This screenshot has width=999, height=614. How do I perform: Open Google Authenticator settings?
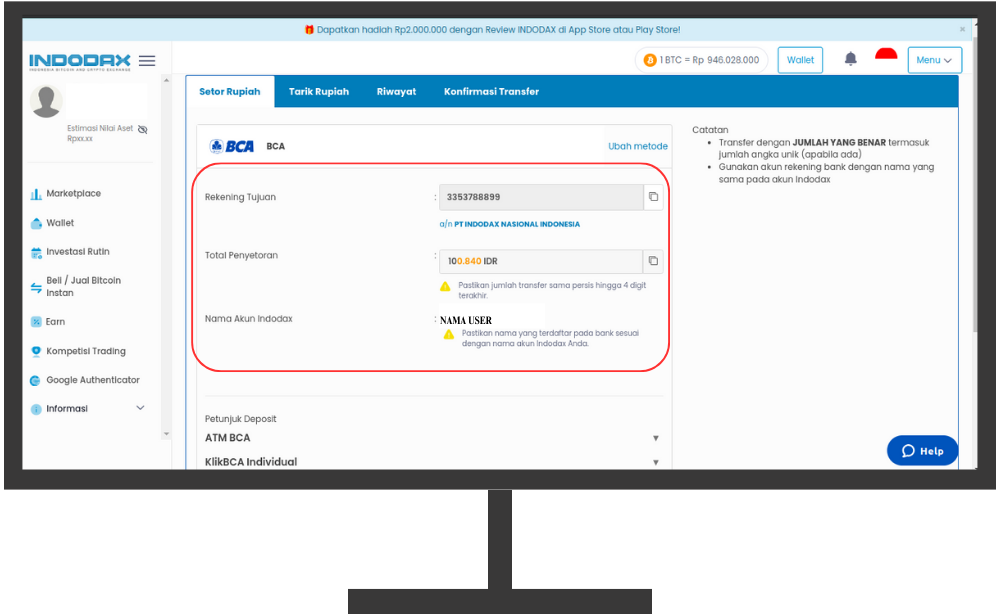pos(93,380)
